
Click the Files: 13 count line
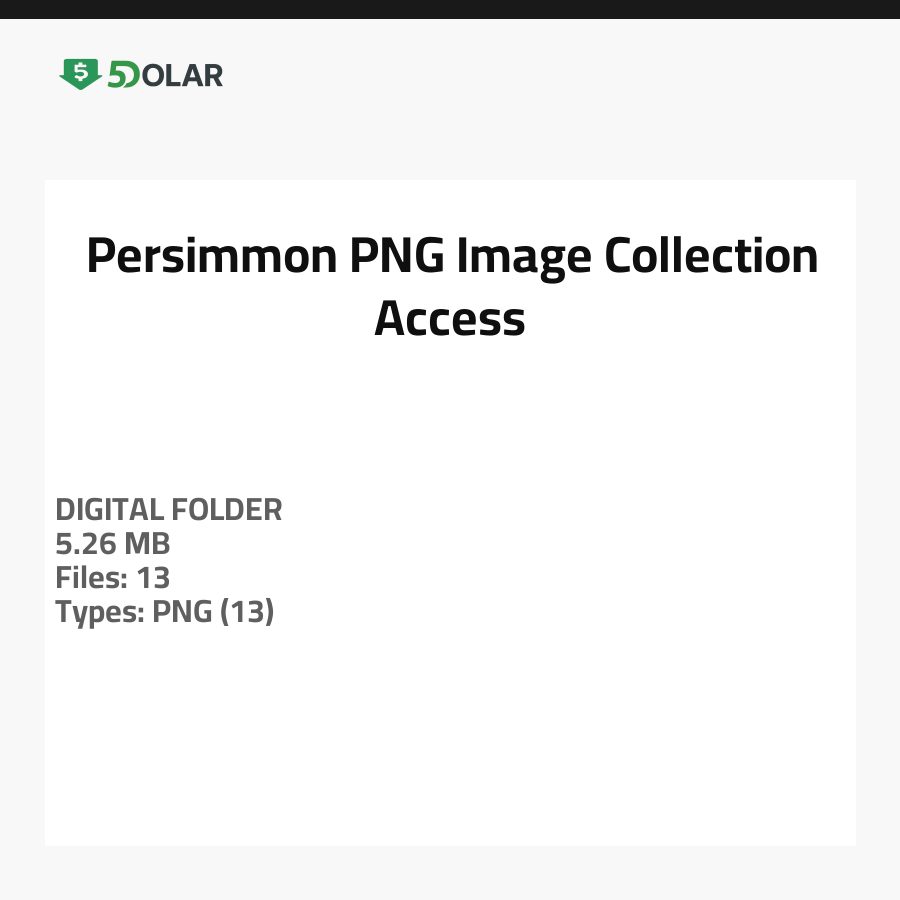(x=113, y=578)
